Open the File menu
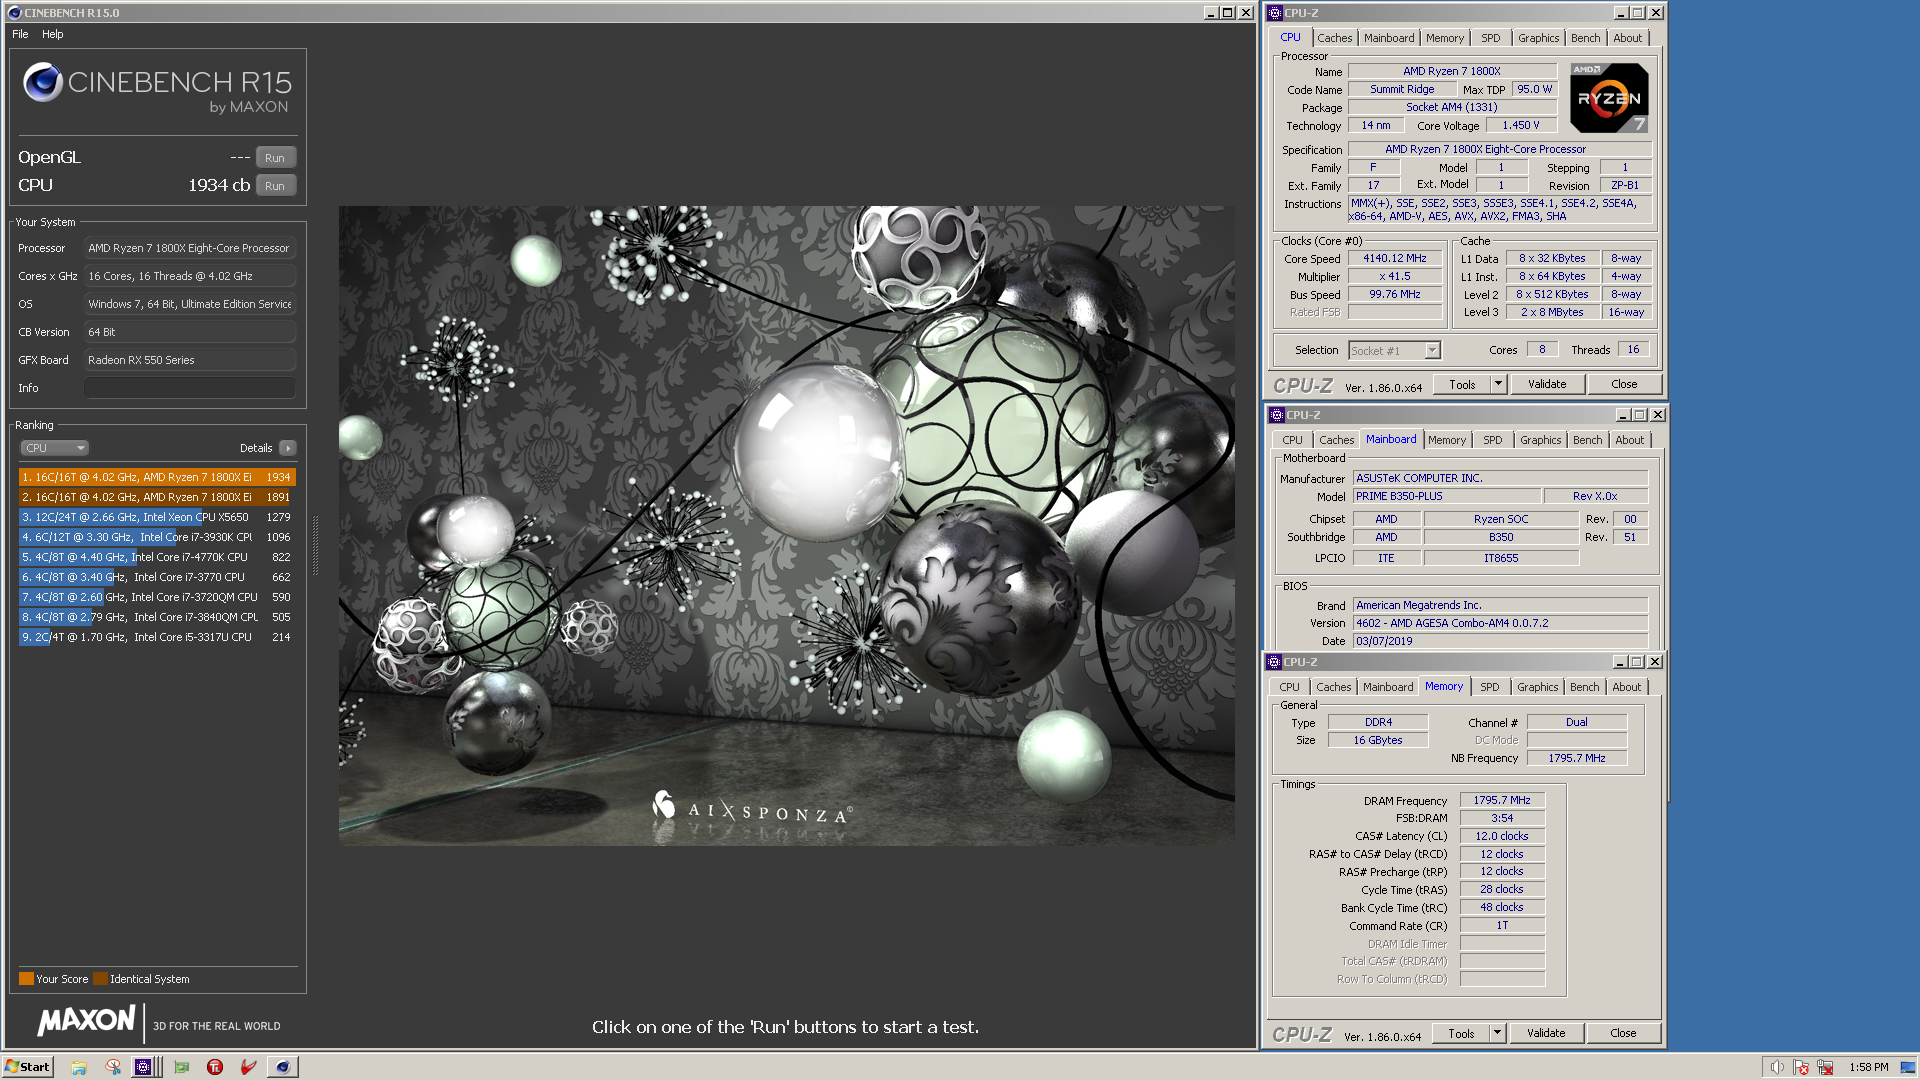This screenshot has height=1080, width=1920. coord(20,34)
